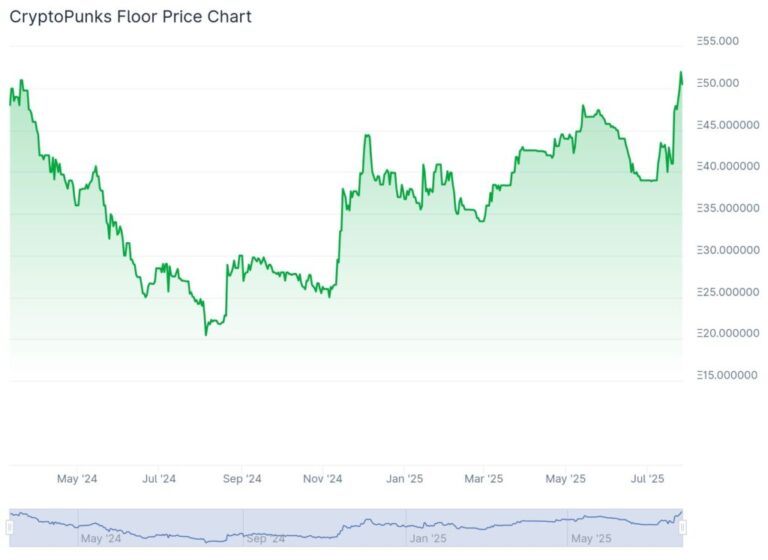
Task: Click the 'CryptoPunks Floor Price Chart' title
Action: (130, 17)
